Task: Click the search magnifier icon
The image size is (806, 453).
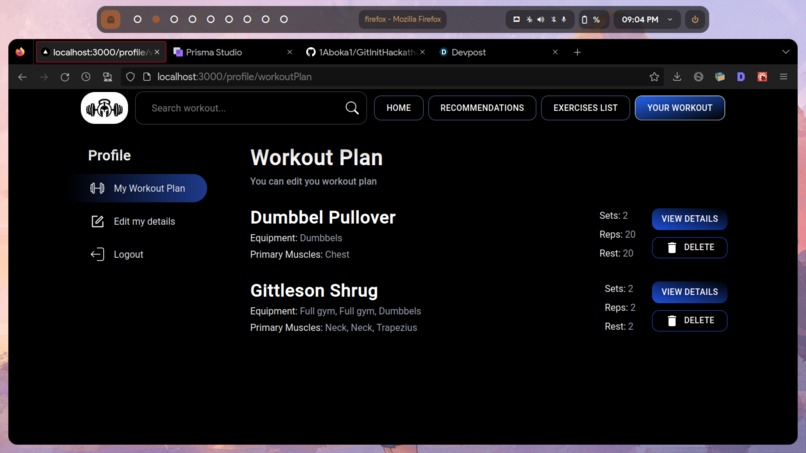Action: (352, 108)
